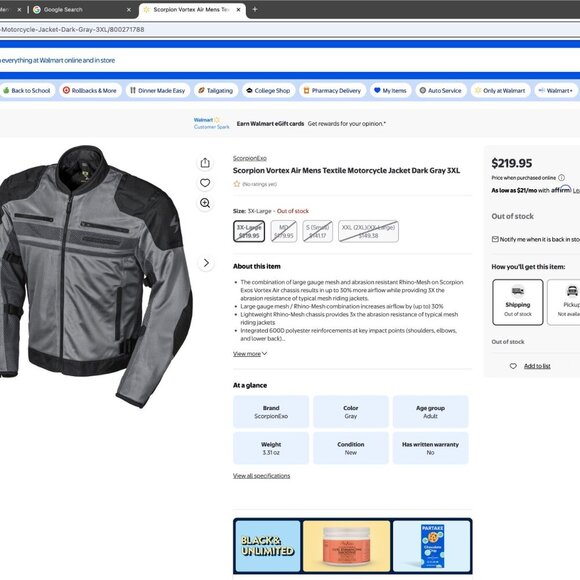The image size is (580, 580).
Task: Click the Color Gray spec tile
Action: 351,412
